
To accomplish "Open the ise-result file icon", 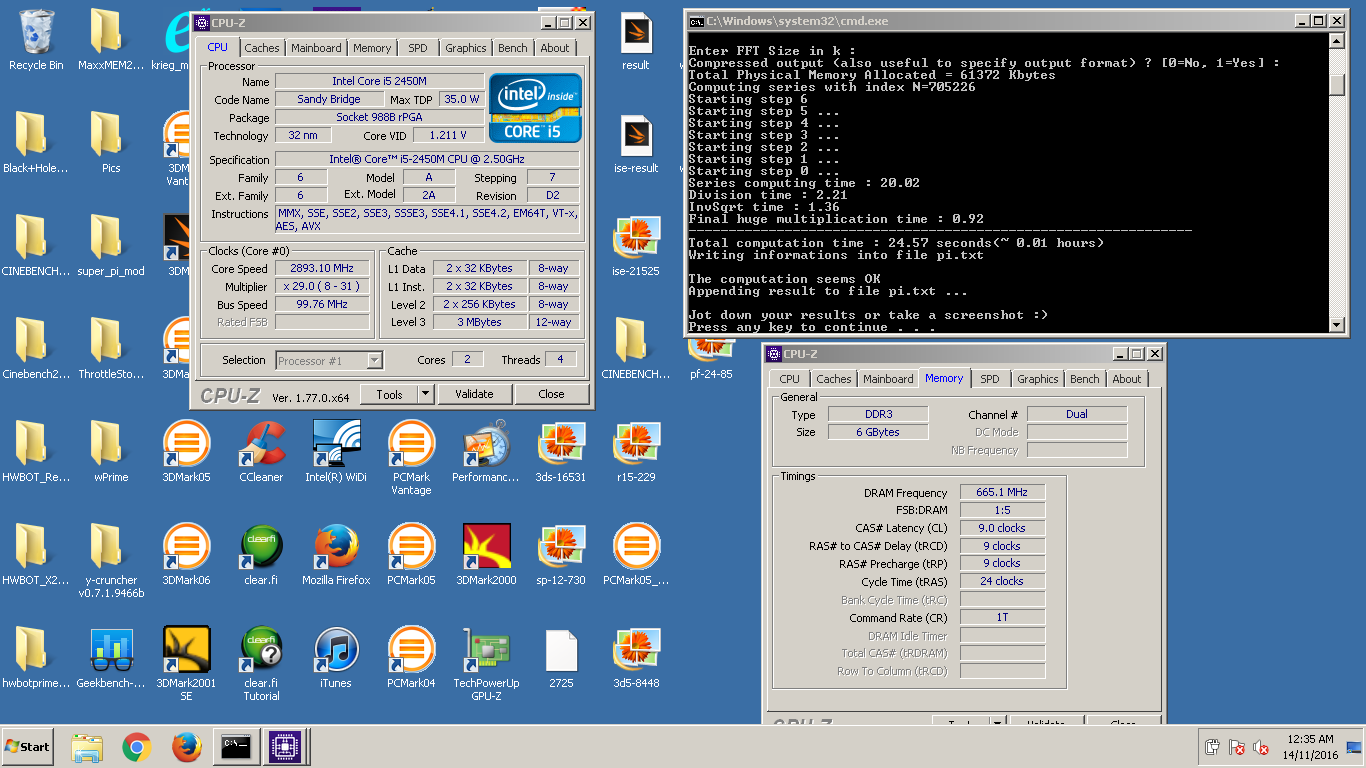I will point(636,143).
